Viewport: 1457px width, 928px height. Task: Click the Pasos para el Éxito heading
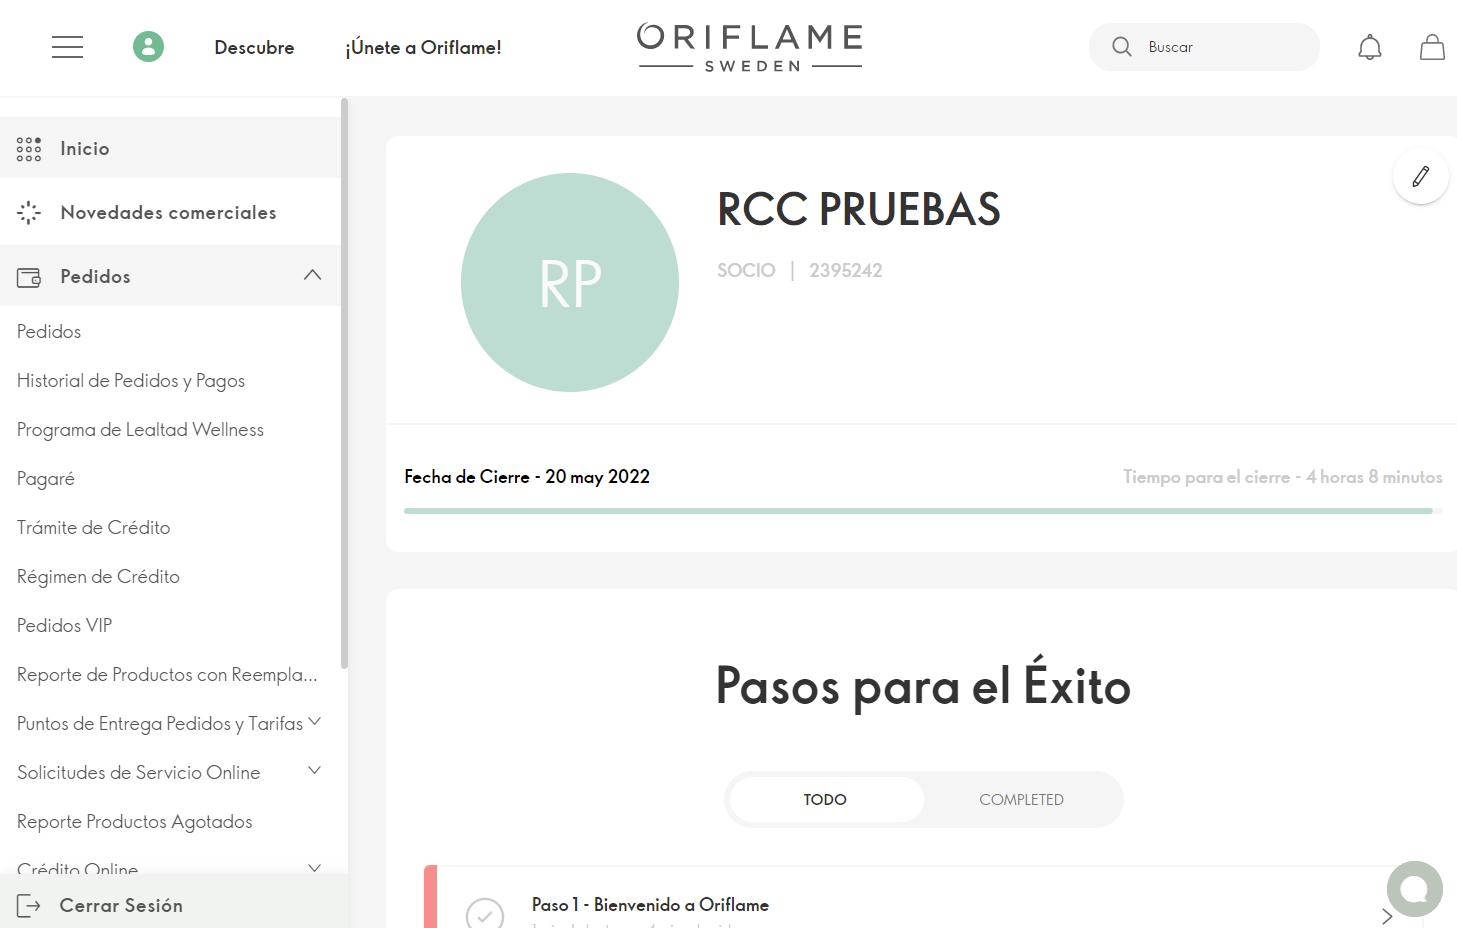click(x=923, y=685)
